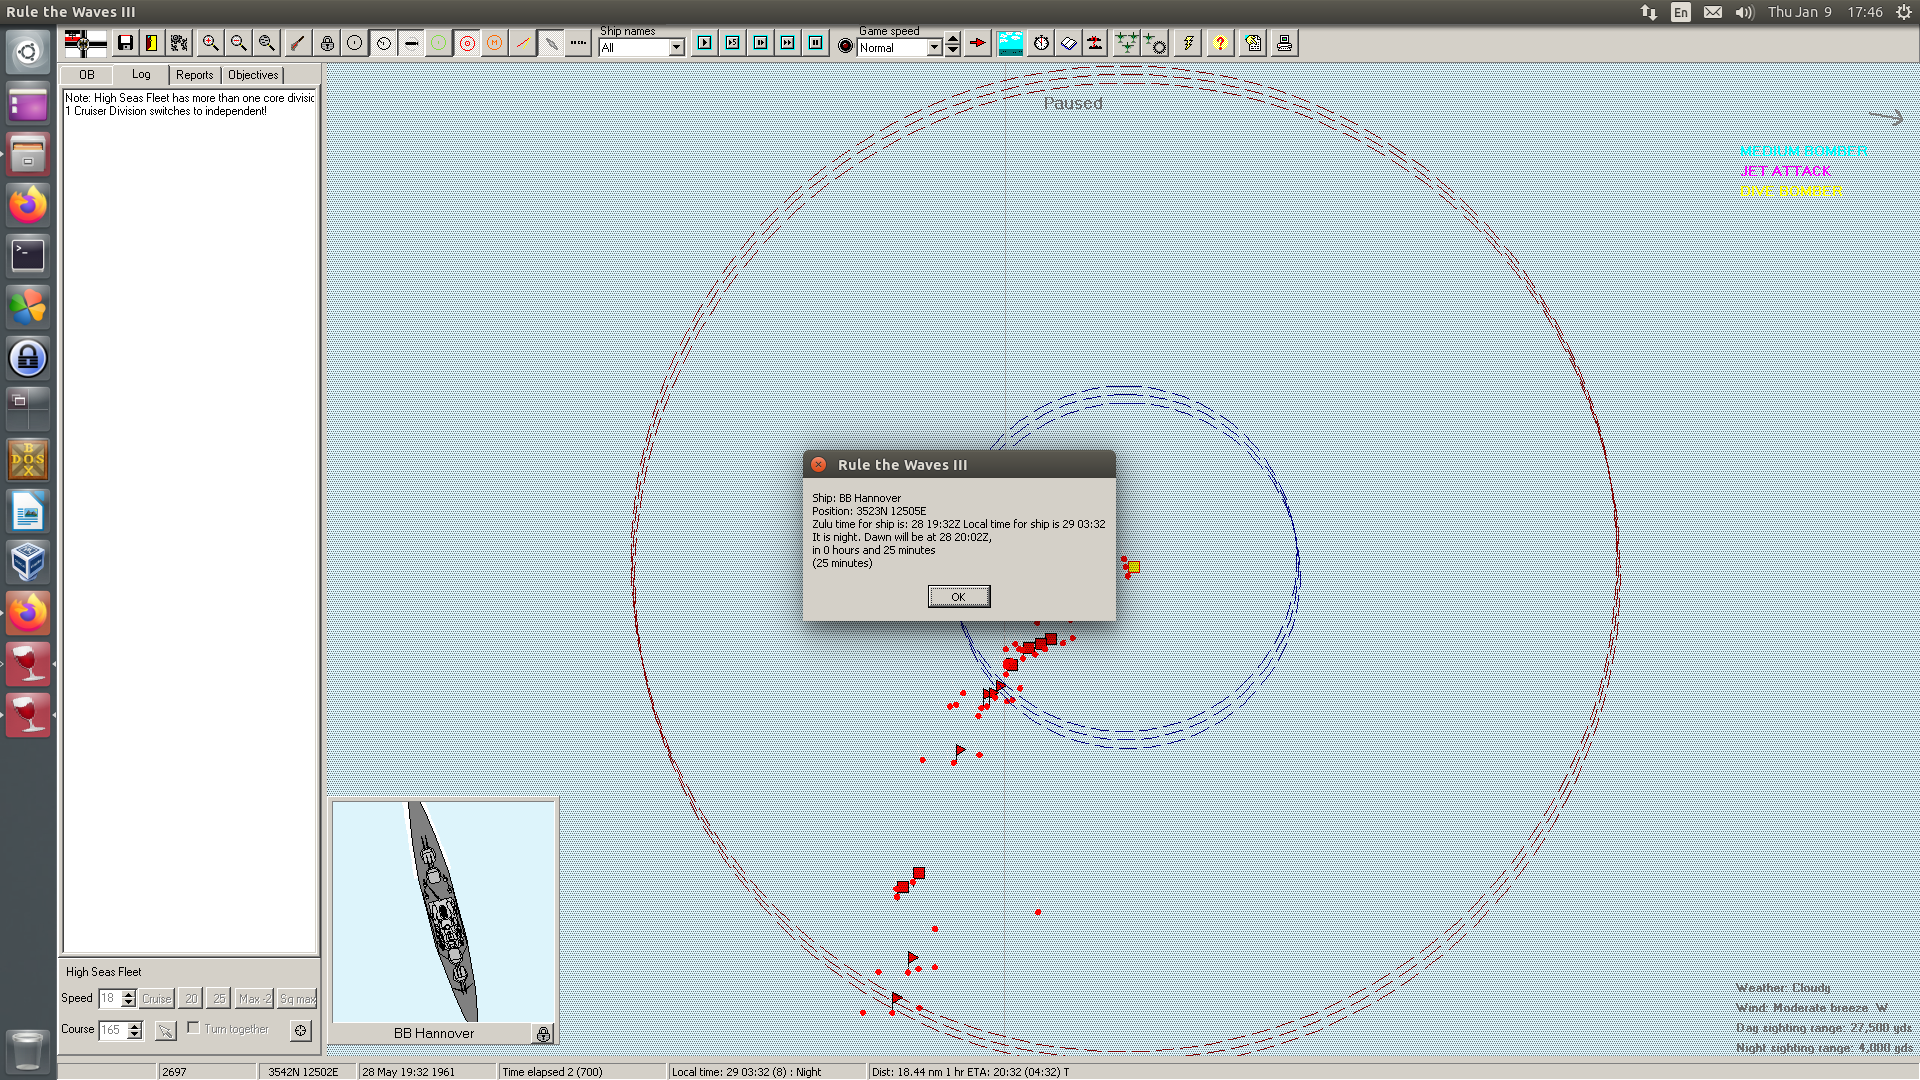Save the game with the floppy disk icon

point(125,43)
